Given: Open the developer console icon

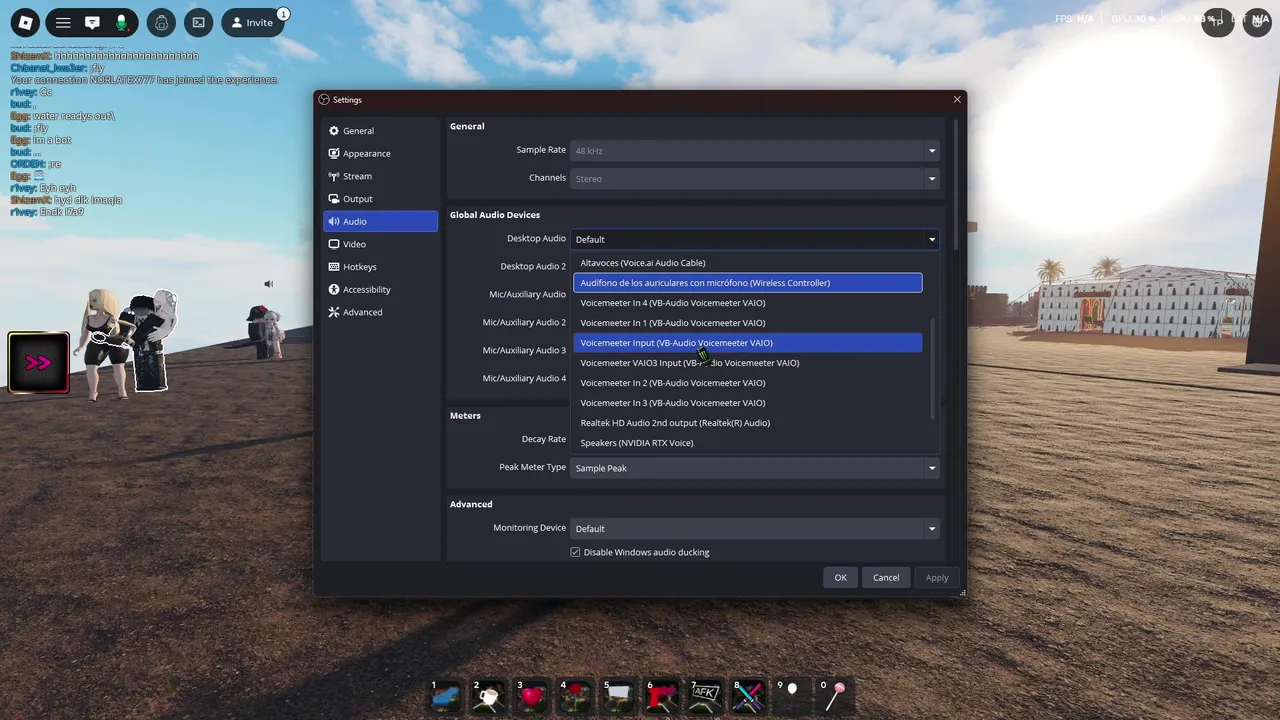Looking at the screenshot, I should coord(199,22).
